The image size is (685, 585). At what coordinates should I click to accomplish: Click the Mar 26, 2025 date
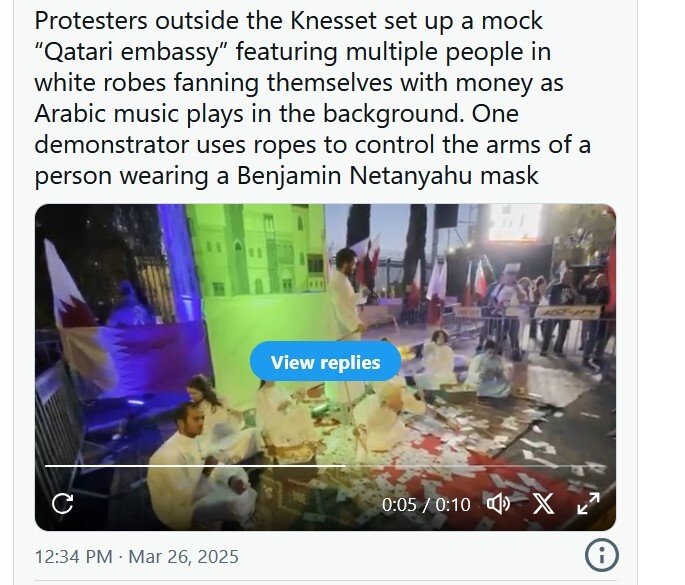pyautogui.click(x=183, y=557)
